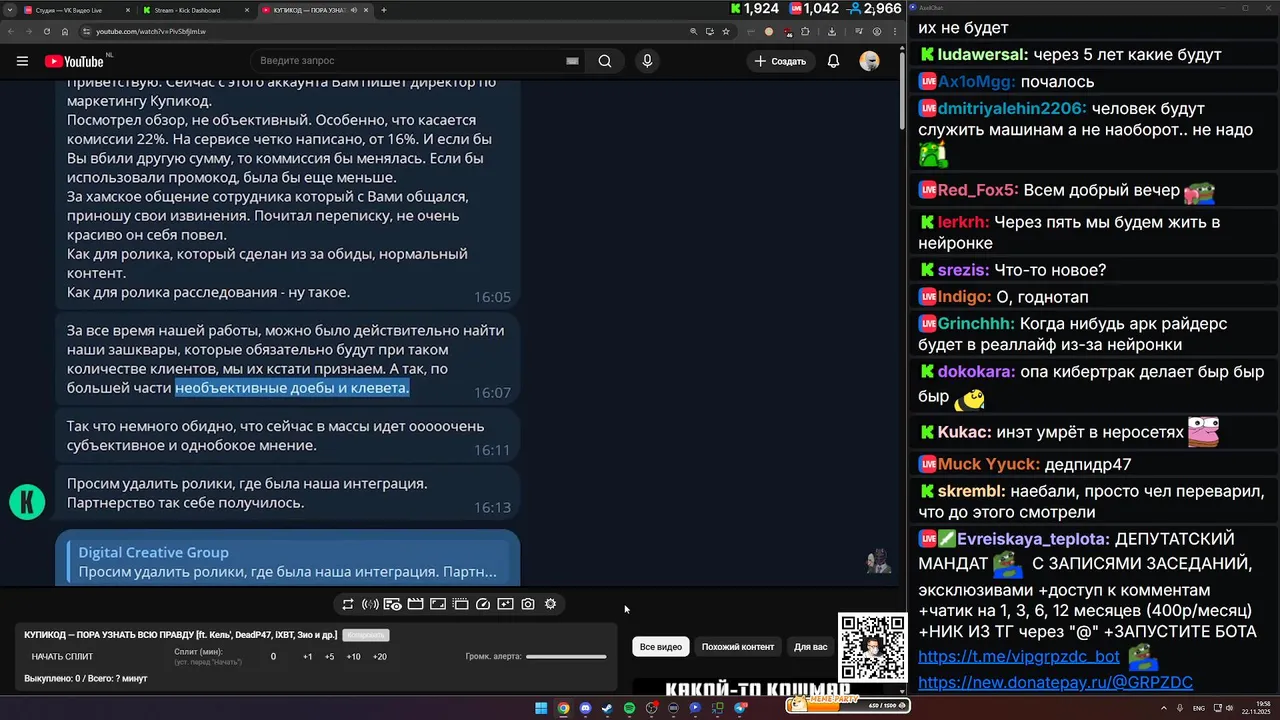Add +1 minute to split

307,657
